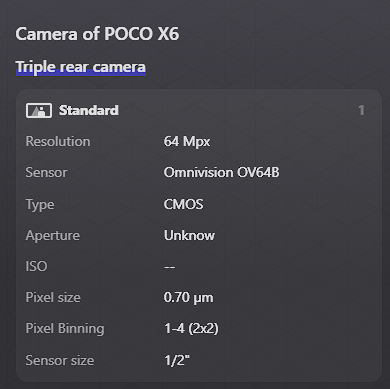Select the 1/2" sensor size value
Viewport: 390px width, 389px height.
tap(177, 360)
